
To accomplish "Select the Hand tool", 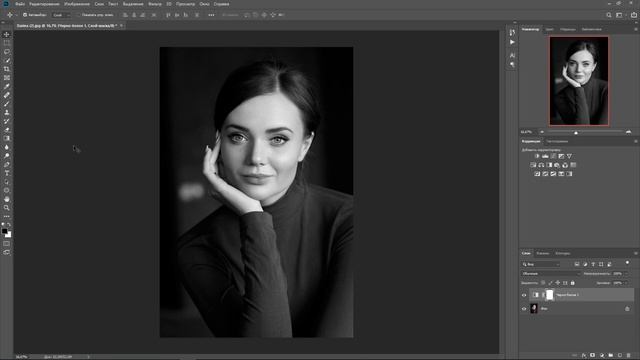I will click(x=7, y=199).
